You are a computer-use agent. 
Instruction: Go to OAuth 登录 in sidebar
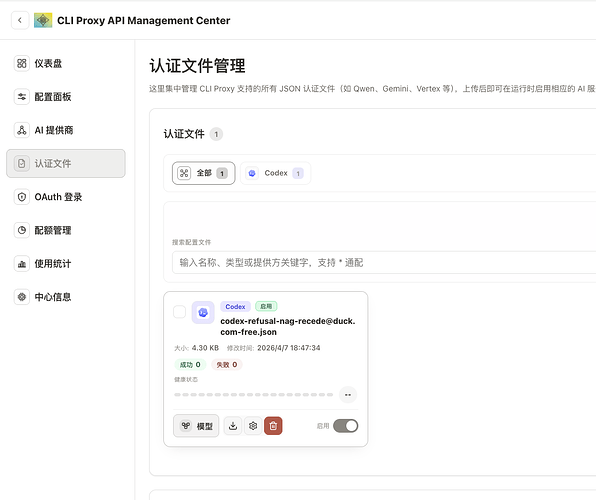pyautogui.click(x=66, y=197)
